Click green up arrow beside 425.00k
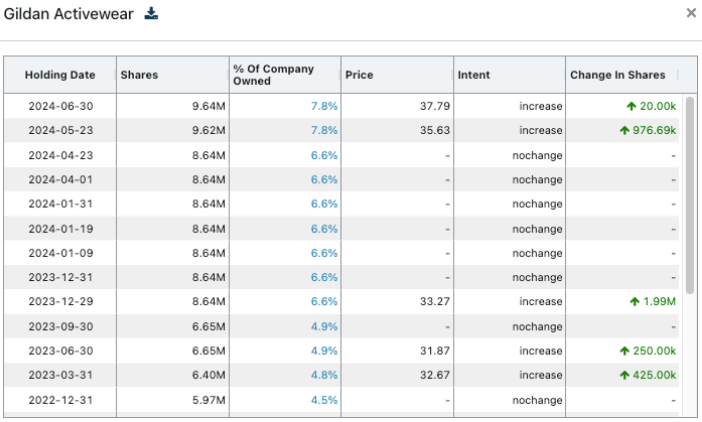The image size is (702, 422). (624, 375)
